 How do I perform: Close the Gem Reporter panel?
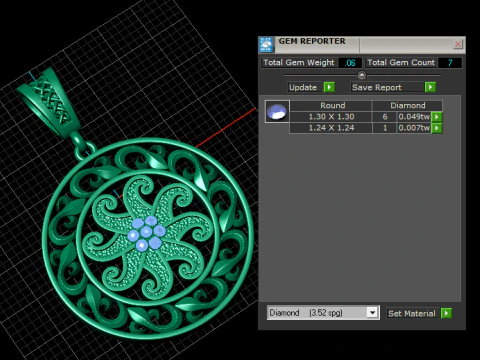click(458, 44)
